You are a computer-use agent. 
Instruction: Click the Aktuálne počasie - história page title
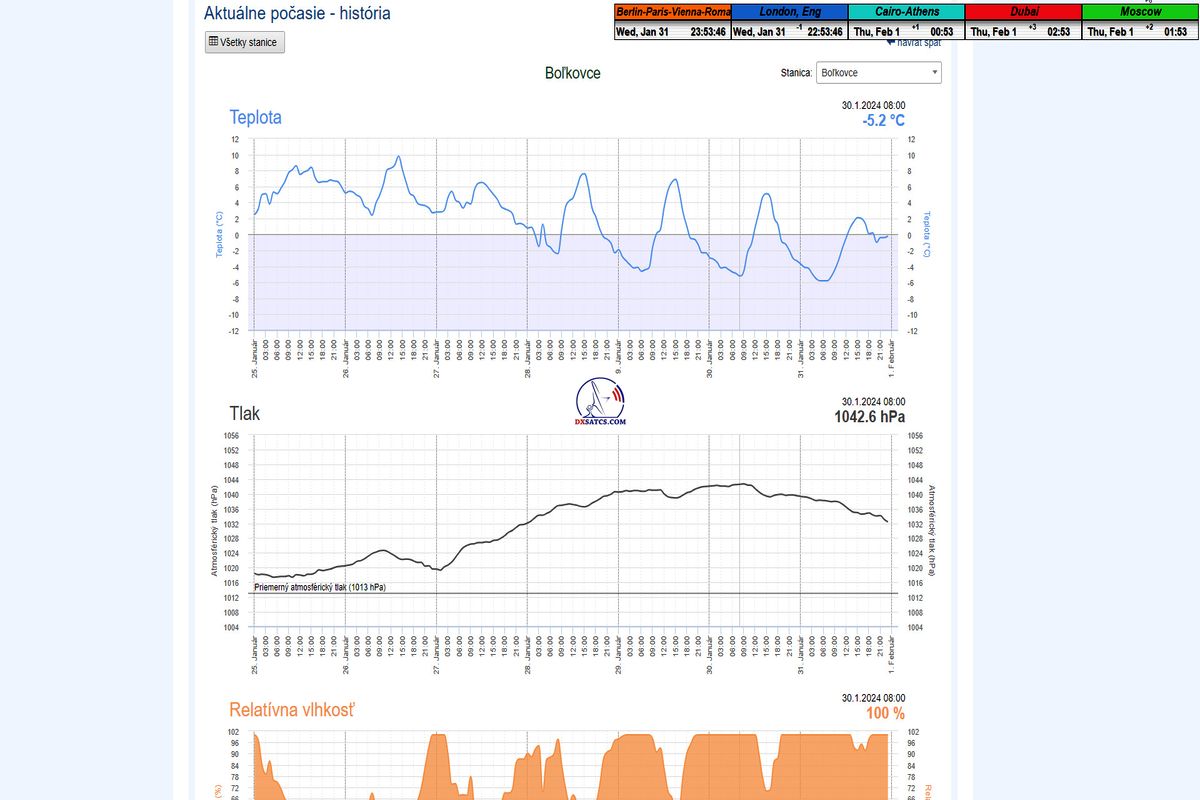(x=297, y=14)
